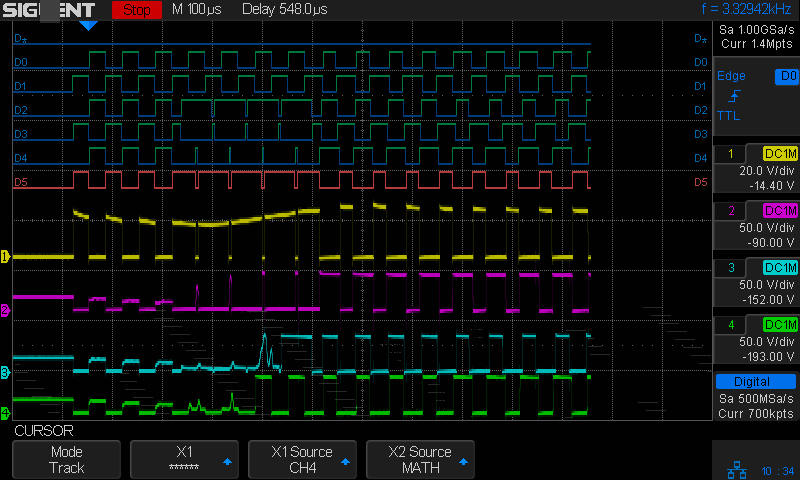Open the cursor Mode Track menu button
This screenshot has height=480, width=800.
pyautogui.click(x=66, y=459)
